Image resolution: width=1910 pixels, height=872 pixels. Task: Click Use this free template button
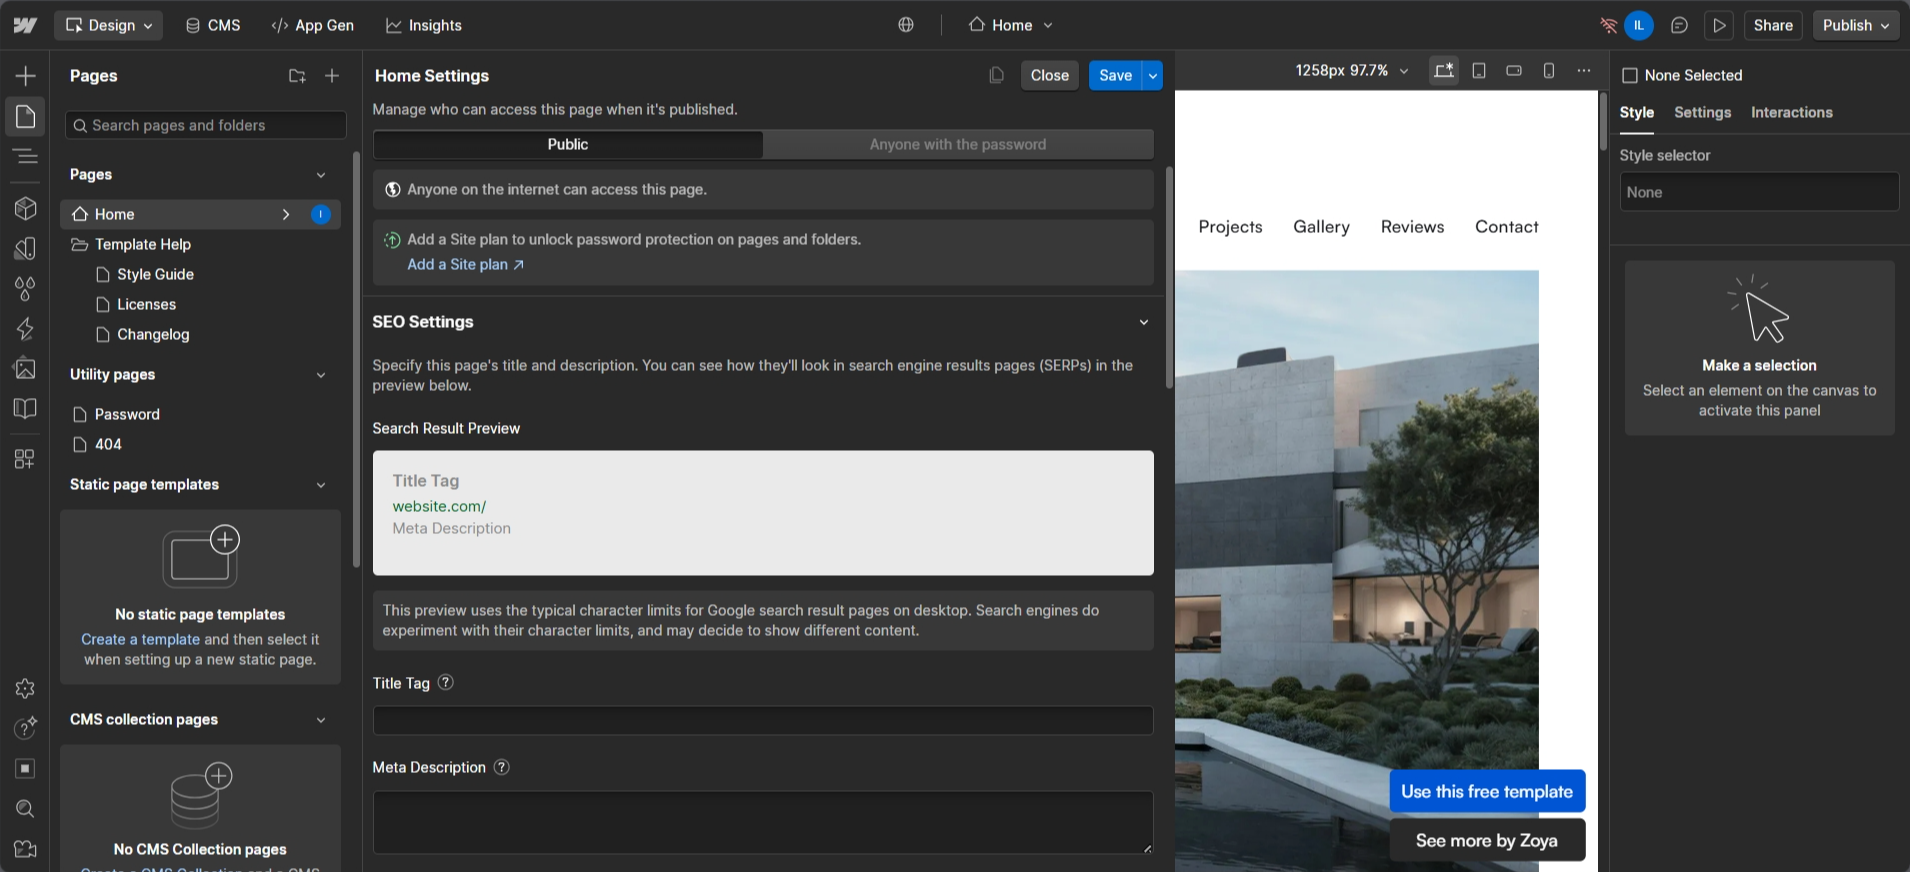coord(1487,791)
